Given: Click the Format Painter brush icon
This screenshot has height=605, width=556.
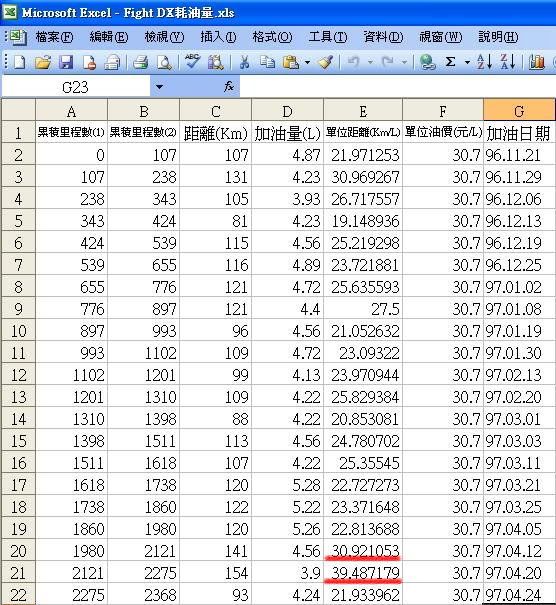Looking at the screenshot, I should pos(326,62).
